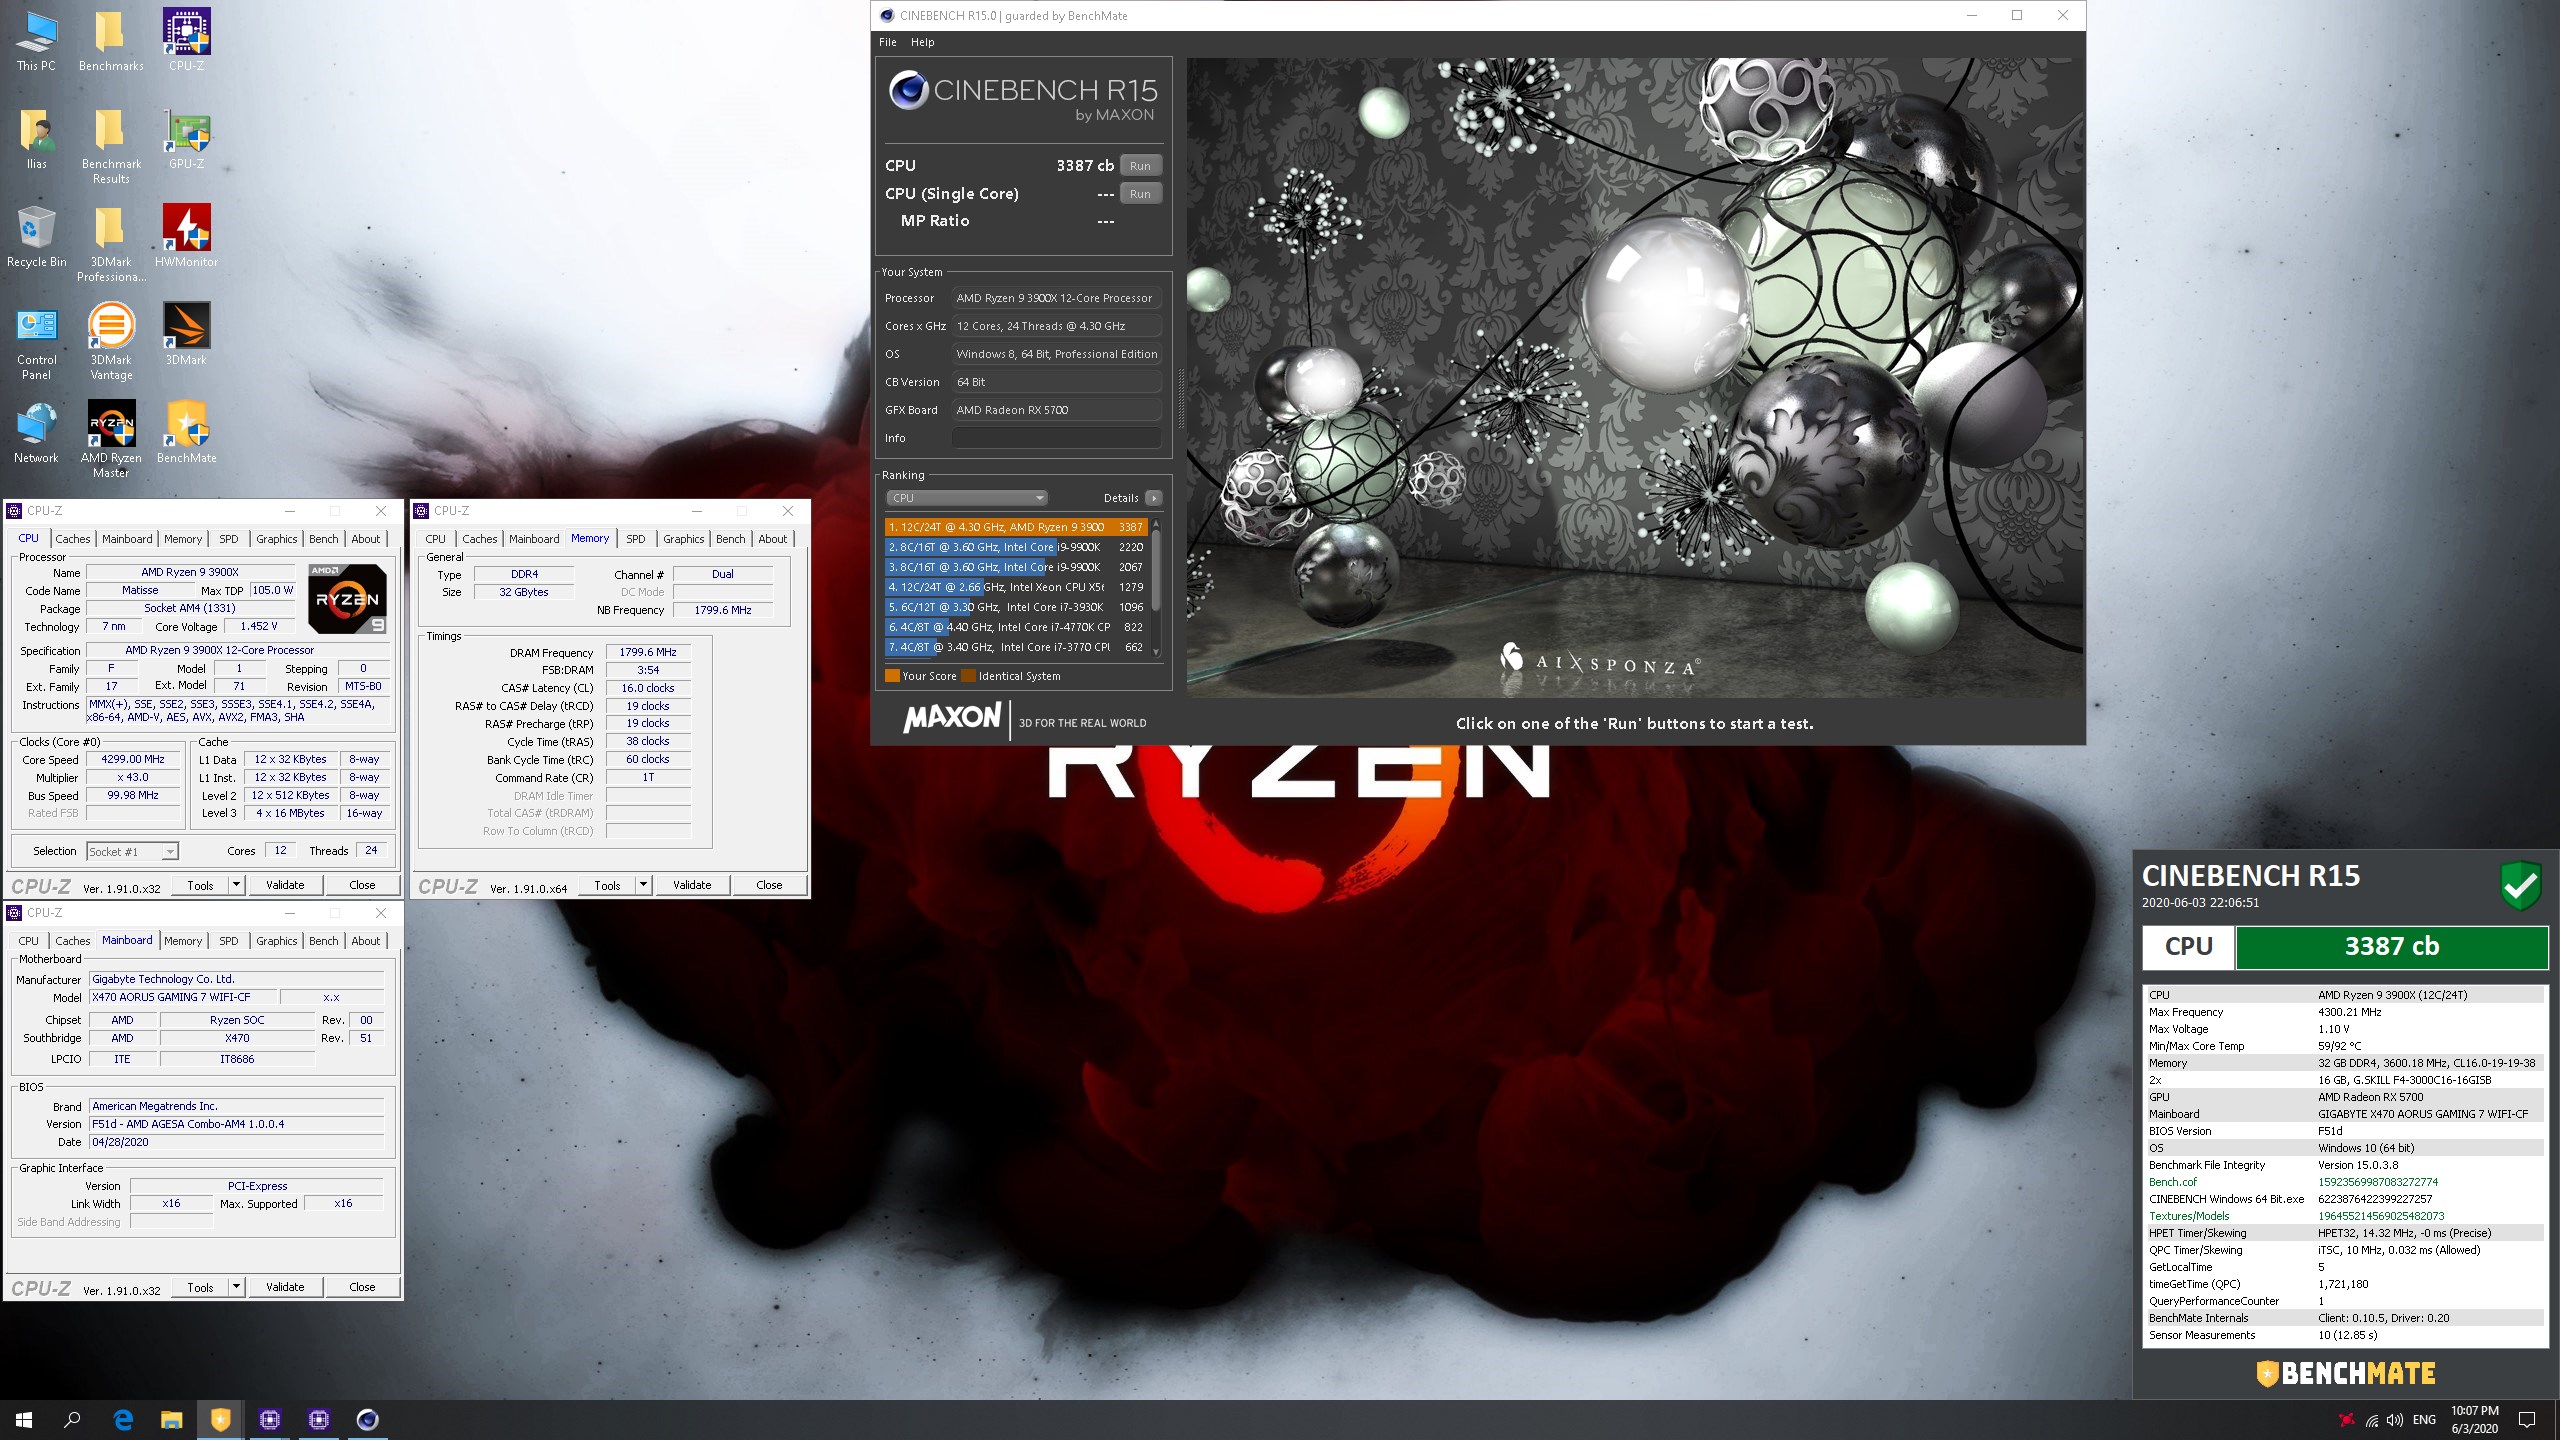Launch GPU-Z desktop shortcut
The image size is (2560, 1440).
point(186,138)
